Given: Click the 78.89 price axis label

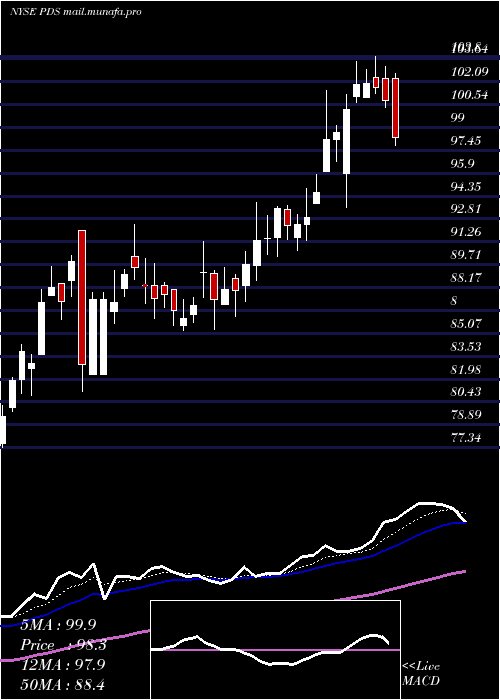Looking at the screenshot, I should [x=466, y=415].
